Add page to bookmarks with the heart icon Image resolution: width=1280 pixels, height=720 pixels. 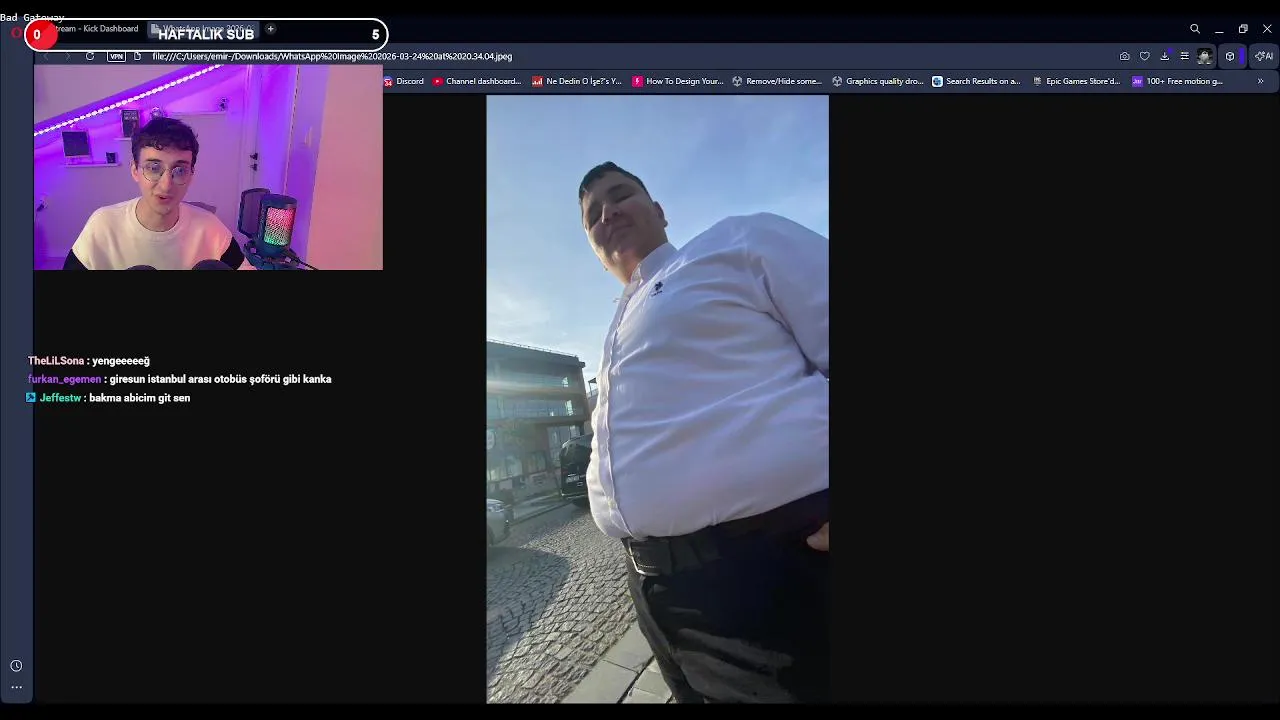(1145, 56)
